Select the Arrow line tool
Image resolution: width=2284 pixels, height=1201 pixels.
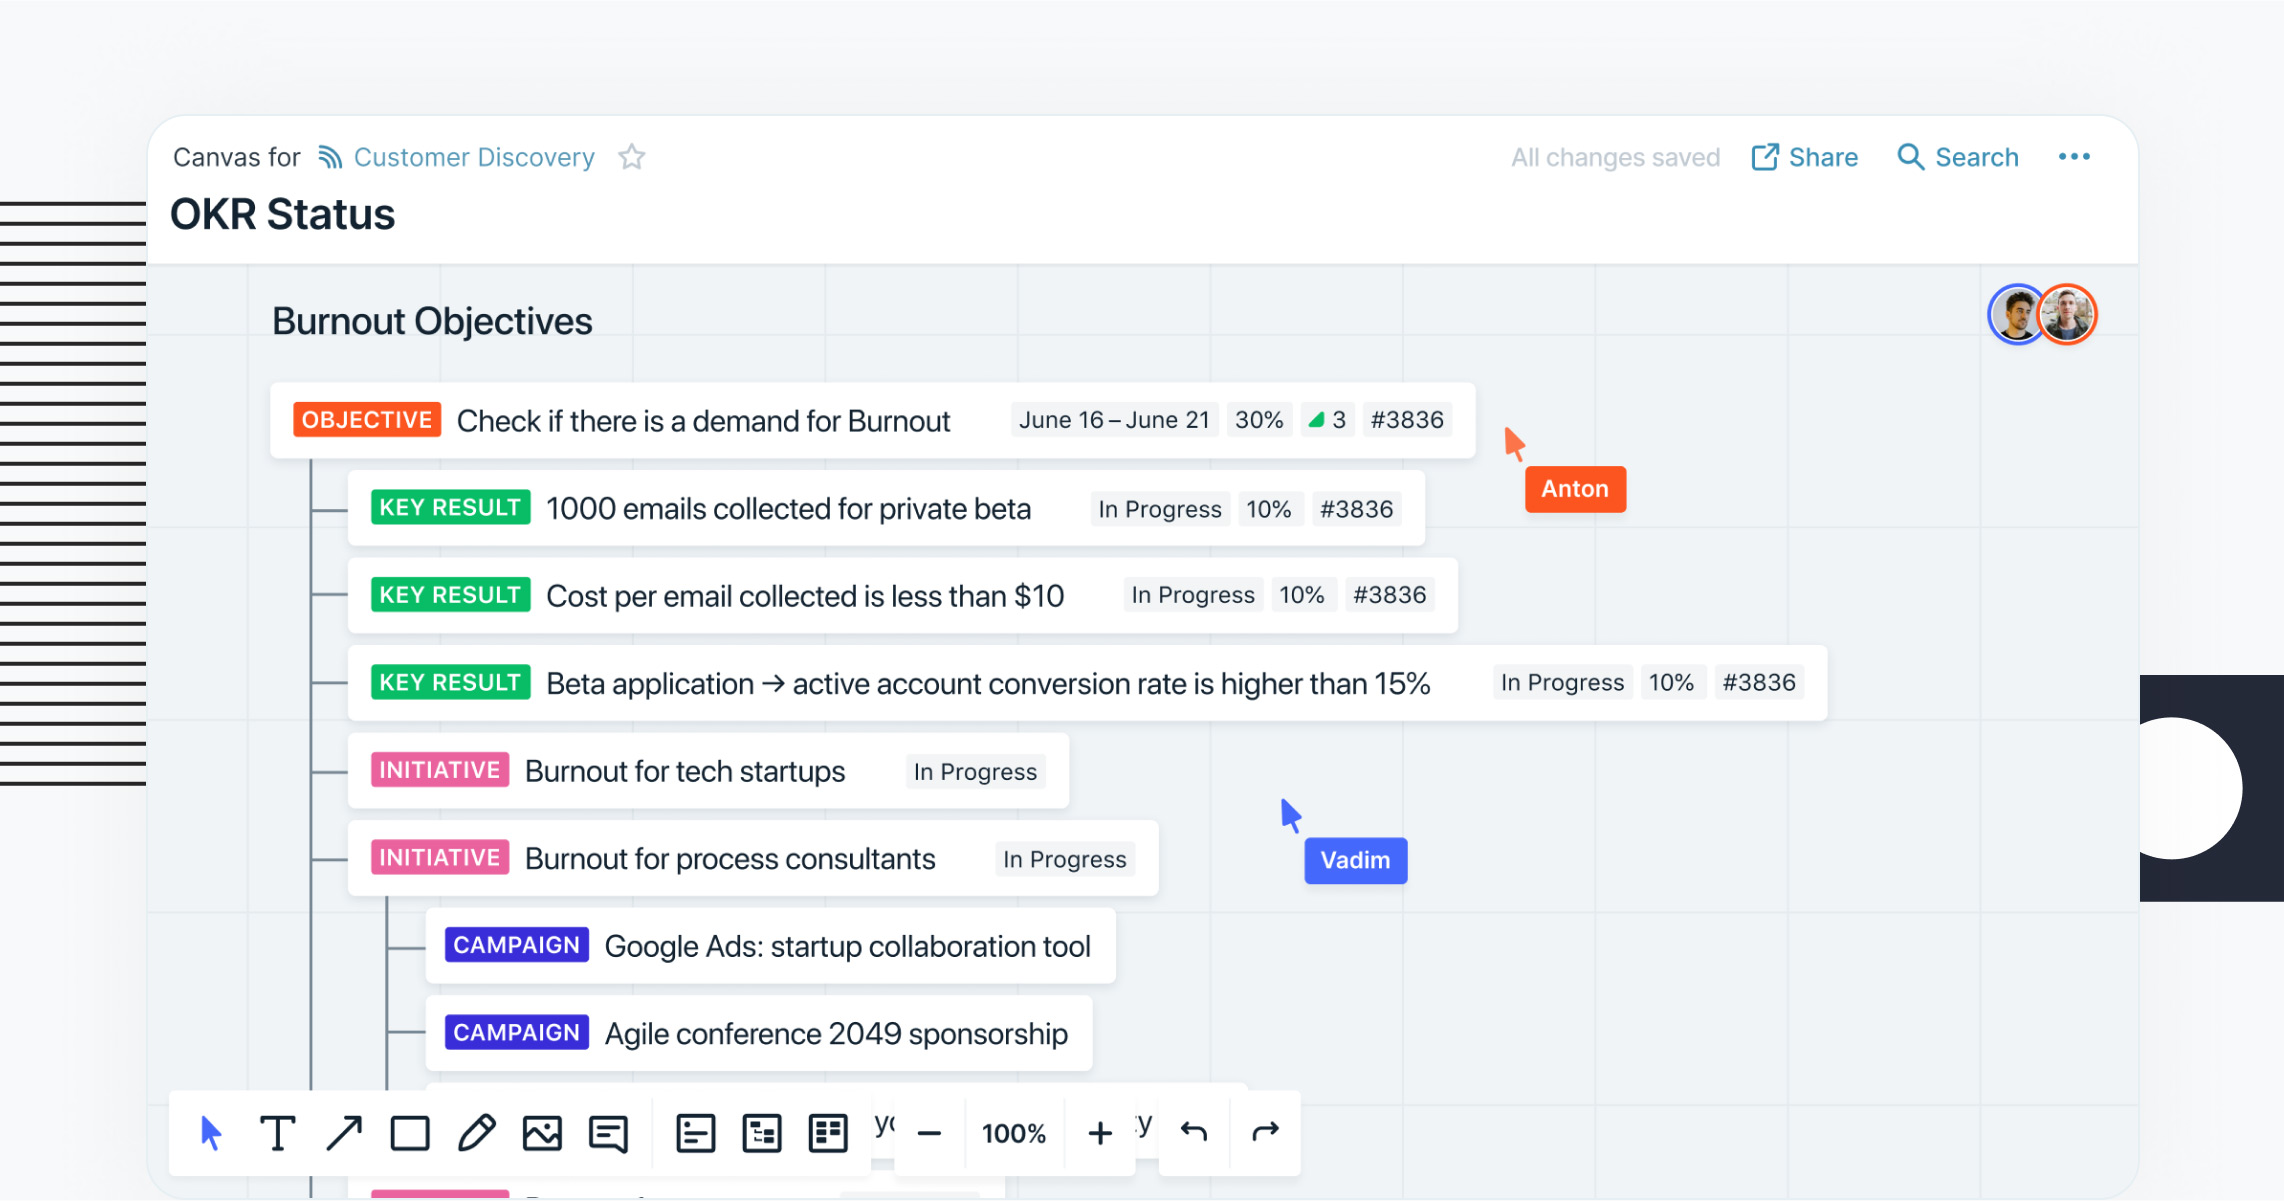[x=344, y=1133]
